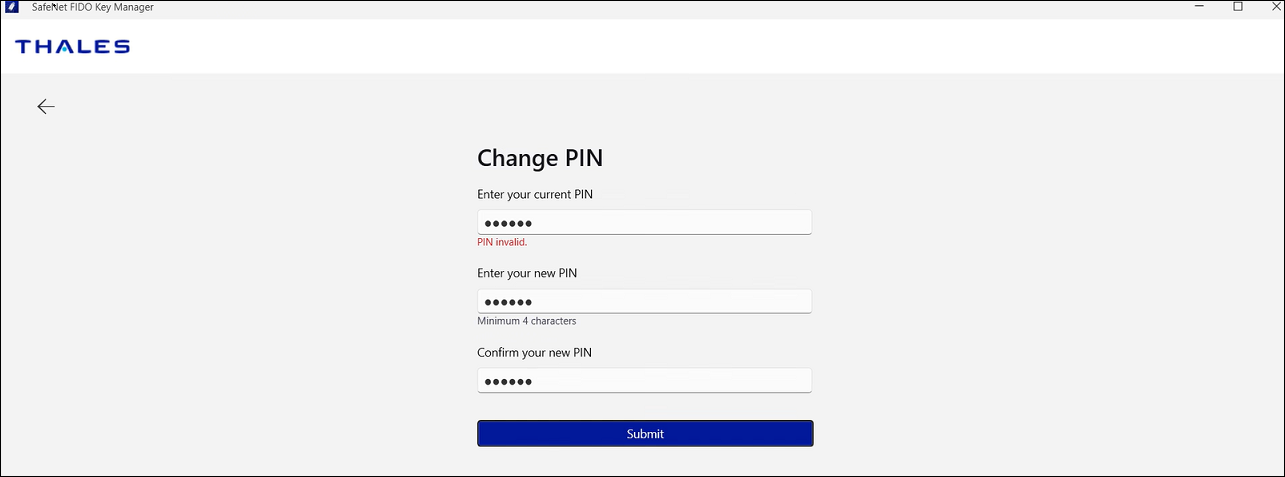The width and height of the screenshot is (1285, 477).
Task: Click the red "PIN invalid." error message
Action: pos(502,242)
